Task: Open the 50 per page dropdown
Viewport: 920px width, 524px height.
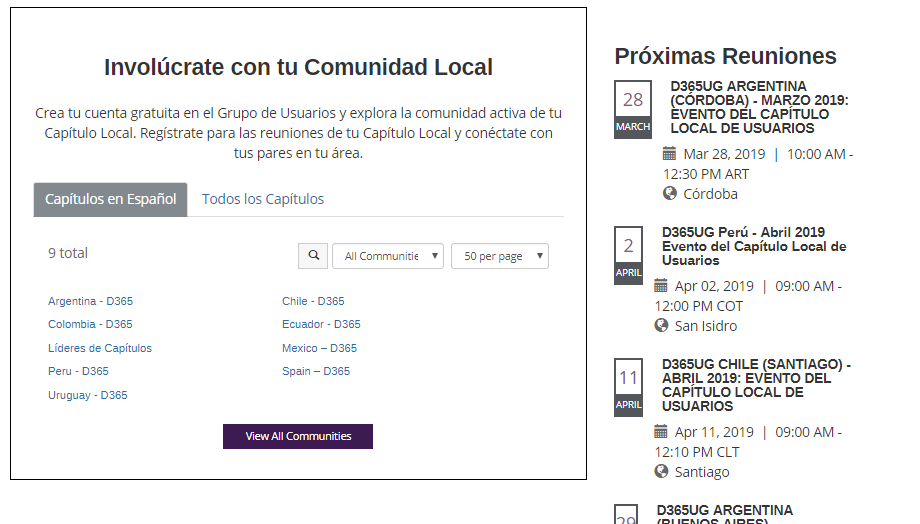Action: point(500,256)
